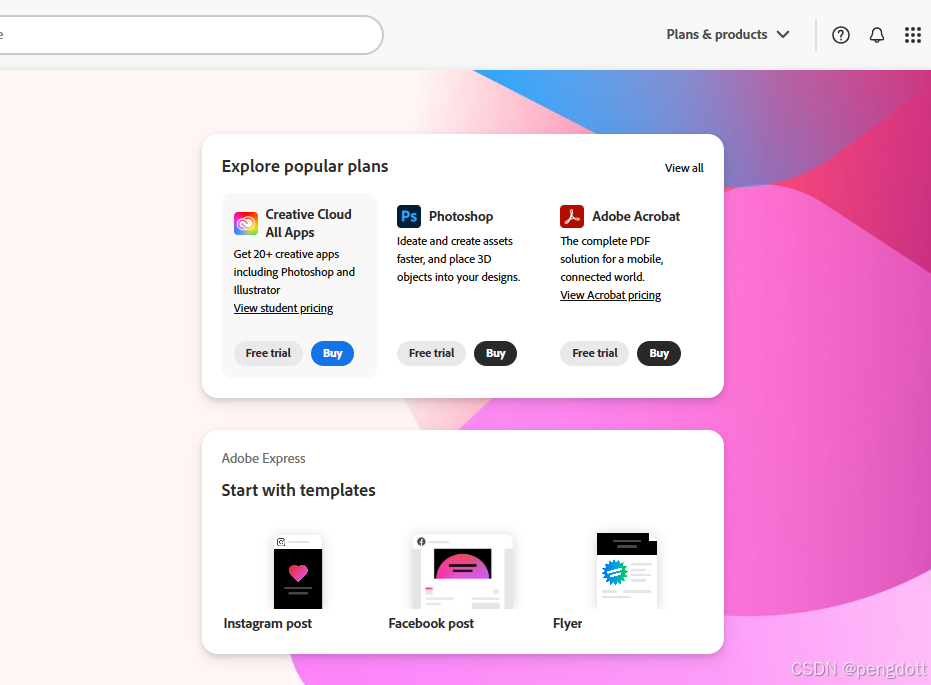Open View student pricing link
Screen dimensions: 931x685
tap(283, 308)
